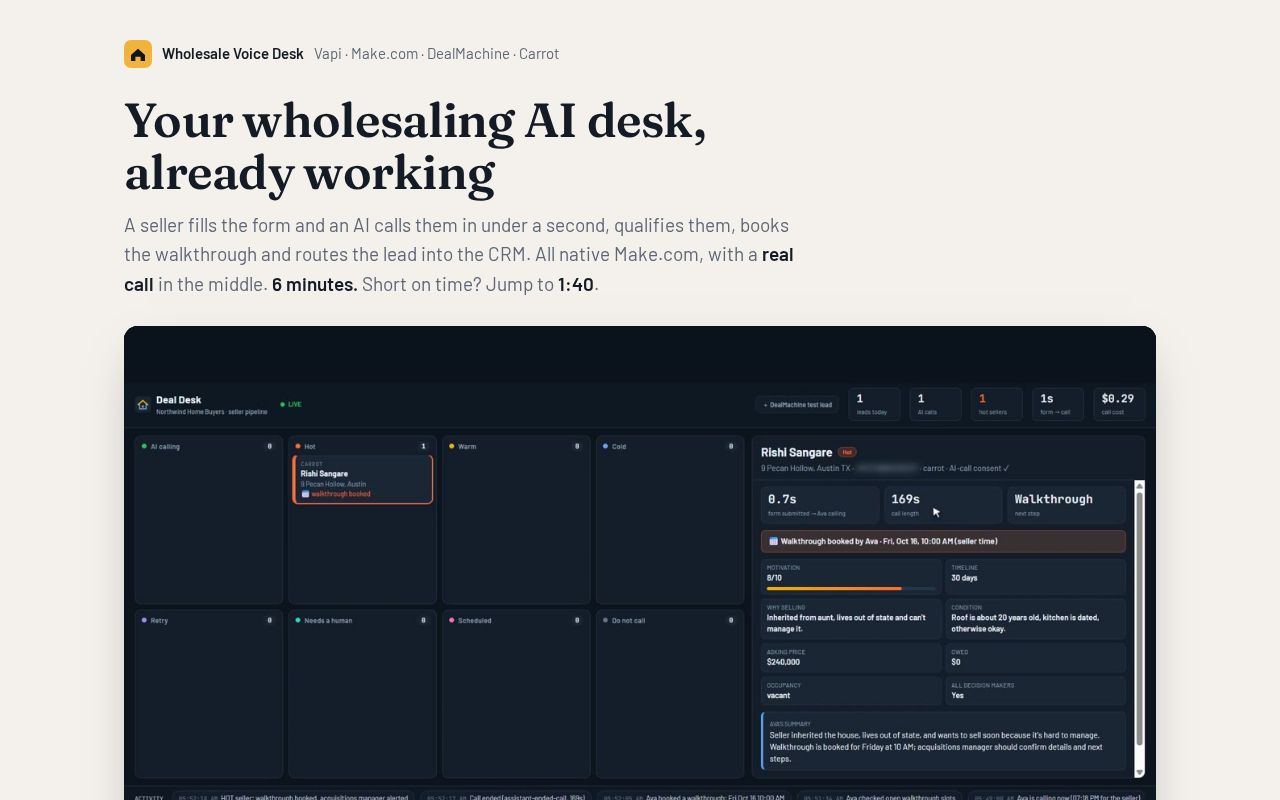Select the AI calling column header
1280x800 pixels.
pos(209,446)
